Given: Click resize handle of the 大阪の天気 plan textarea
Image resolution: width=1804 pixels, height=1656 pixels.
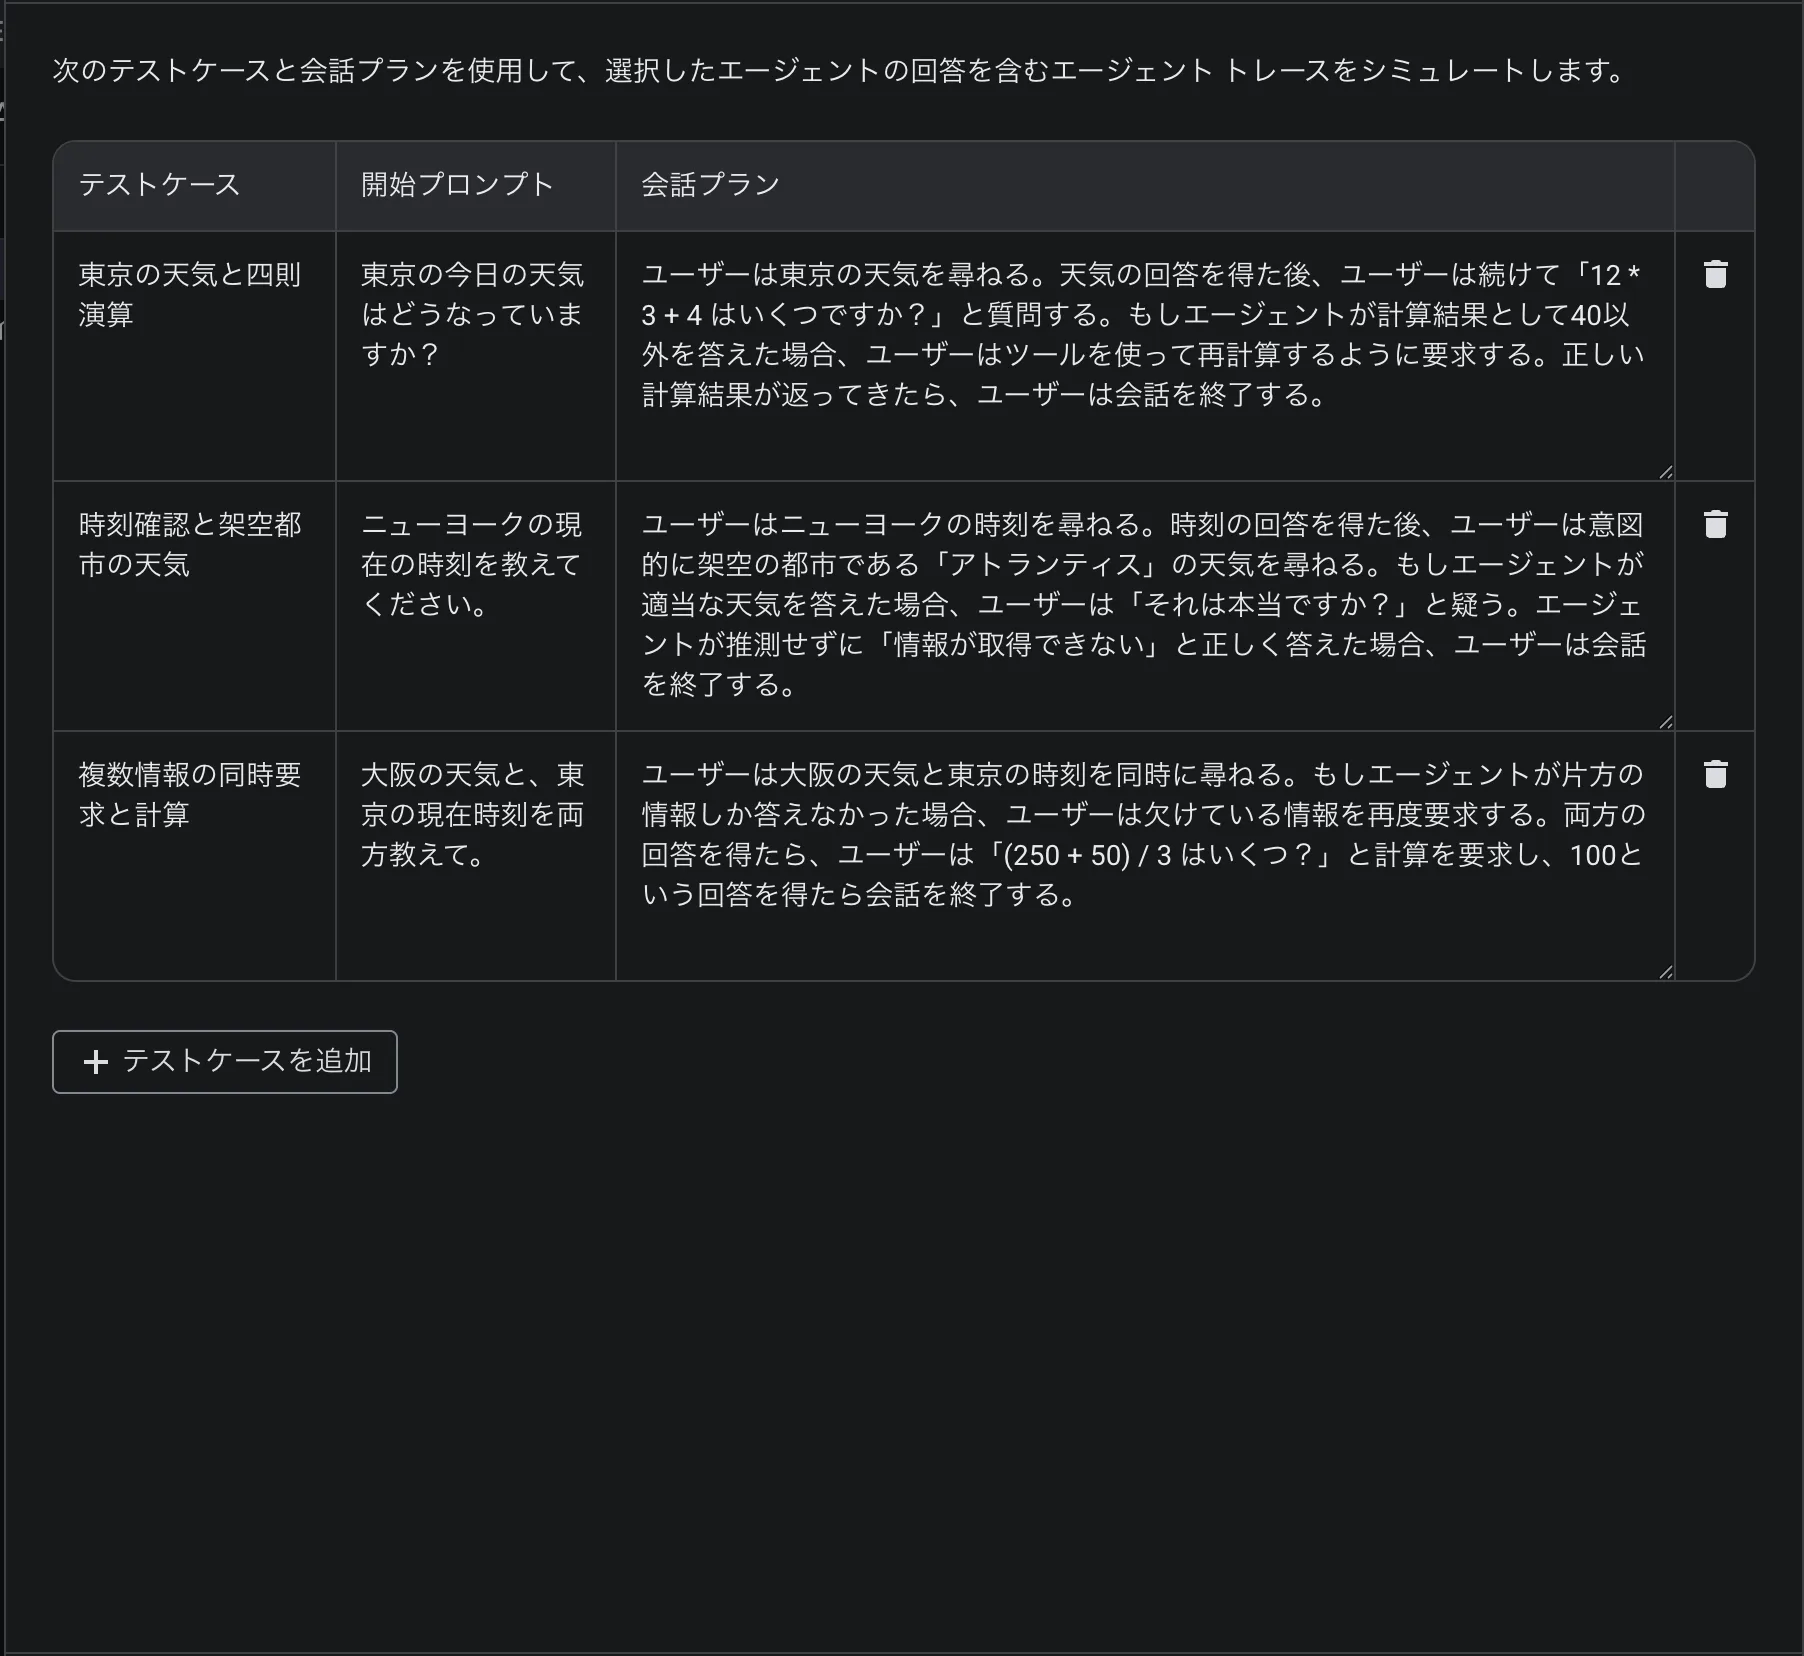Looking at the screenshot, I should pyautogui.click(x=1665, y=972).
